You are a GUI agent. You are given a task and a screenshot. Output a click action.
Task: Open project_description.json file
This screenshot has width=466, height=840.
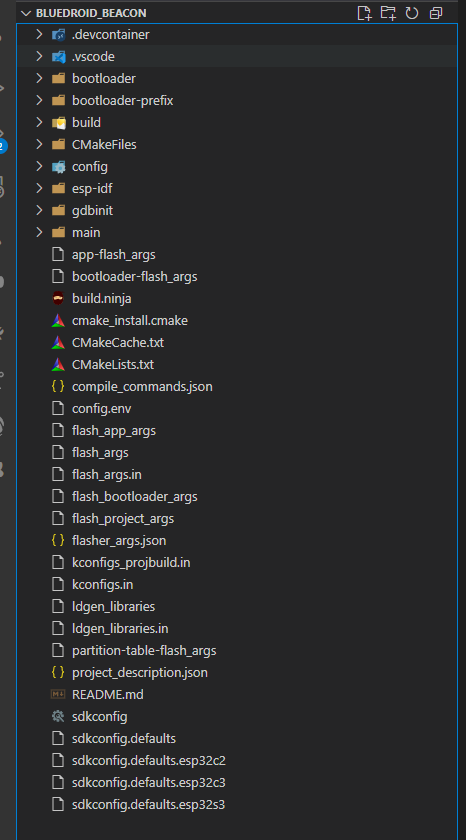140,672
